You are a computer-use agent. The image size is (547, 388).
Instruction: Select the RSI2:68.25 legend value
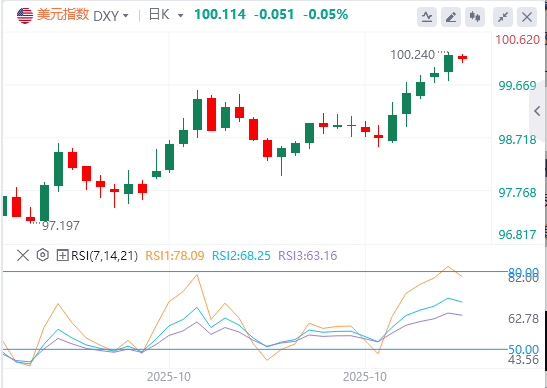(x=241, y=256)
